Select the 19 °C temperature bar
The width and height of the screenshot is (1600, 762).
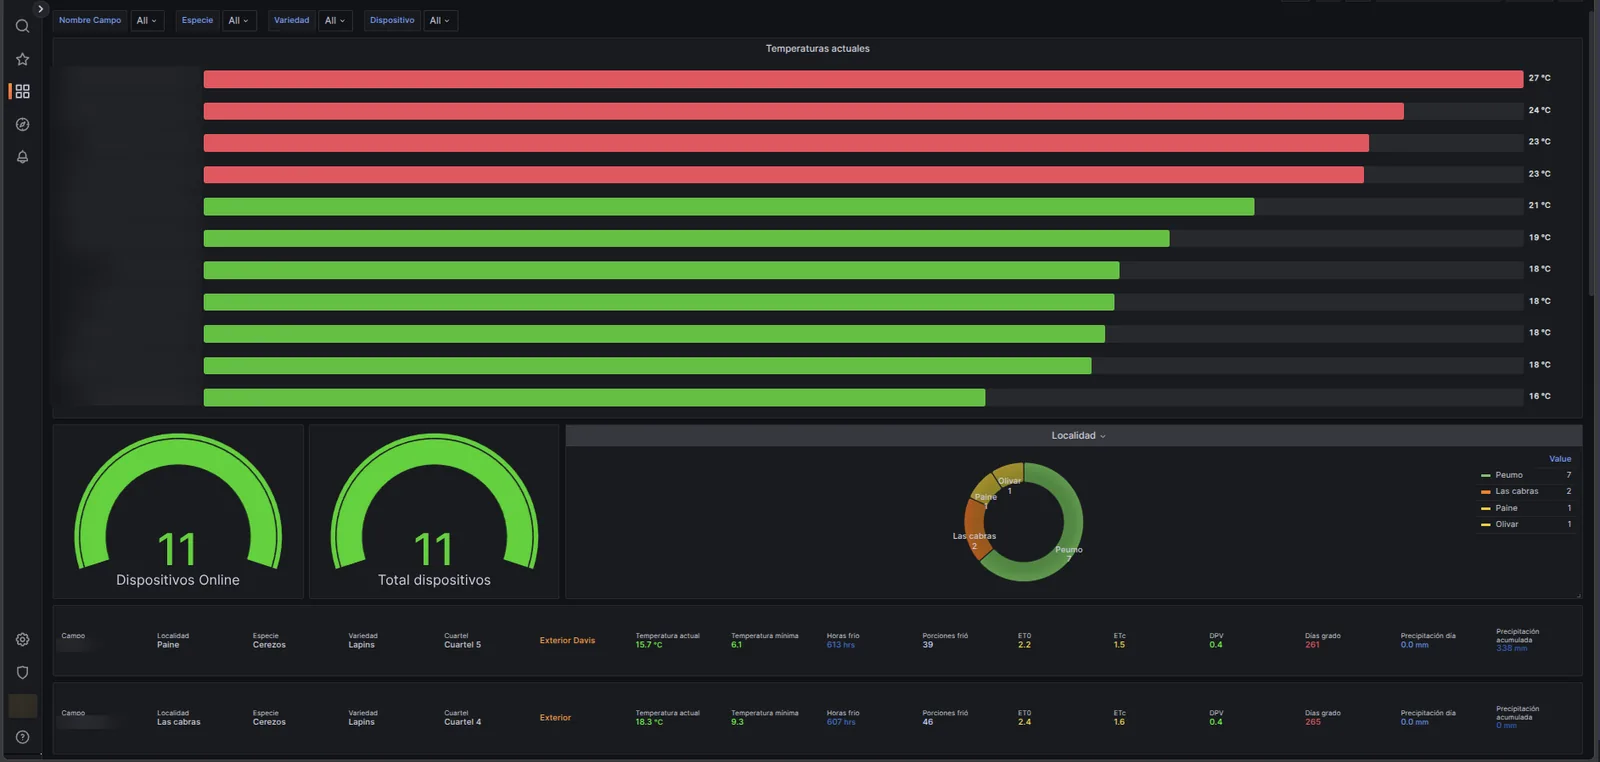point(686,239)
